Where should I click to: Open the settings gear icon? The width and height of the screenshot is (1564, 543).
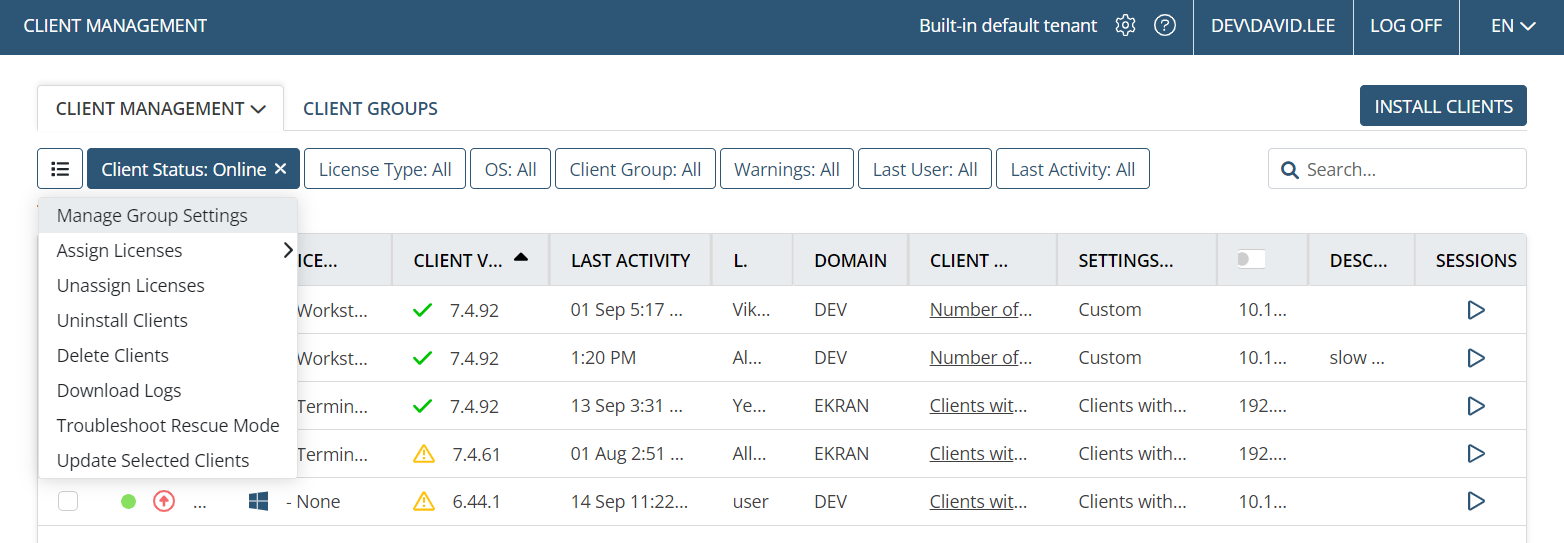[1126, 26]
